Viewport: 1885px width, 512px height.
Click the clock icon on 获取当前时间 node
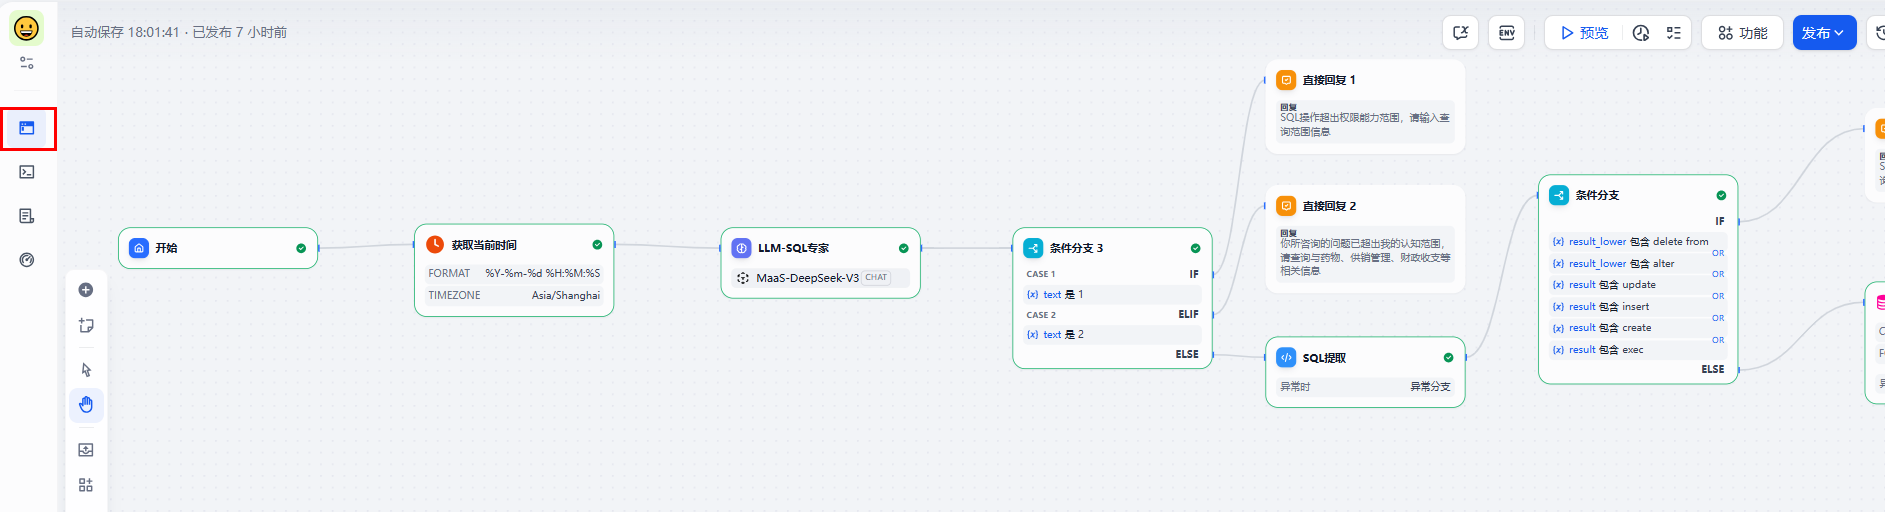point(435,245)
